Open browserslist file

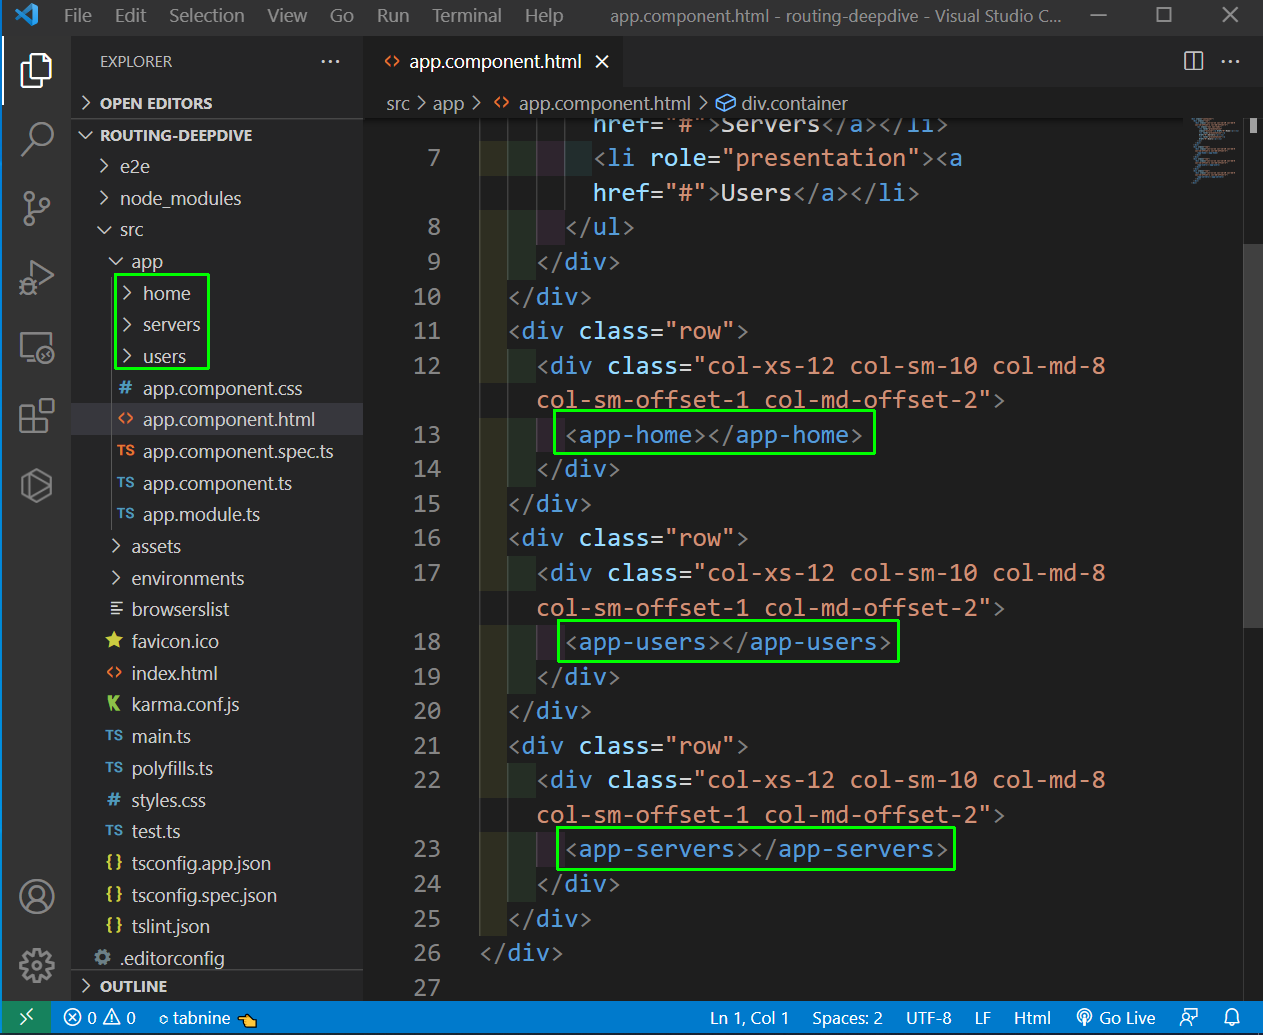(217, 610)
